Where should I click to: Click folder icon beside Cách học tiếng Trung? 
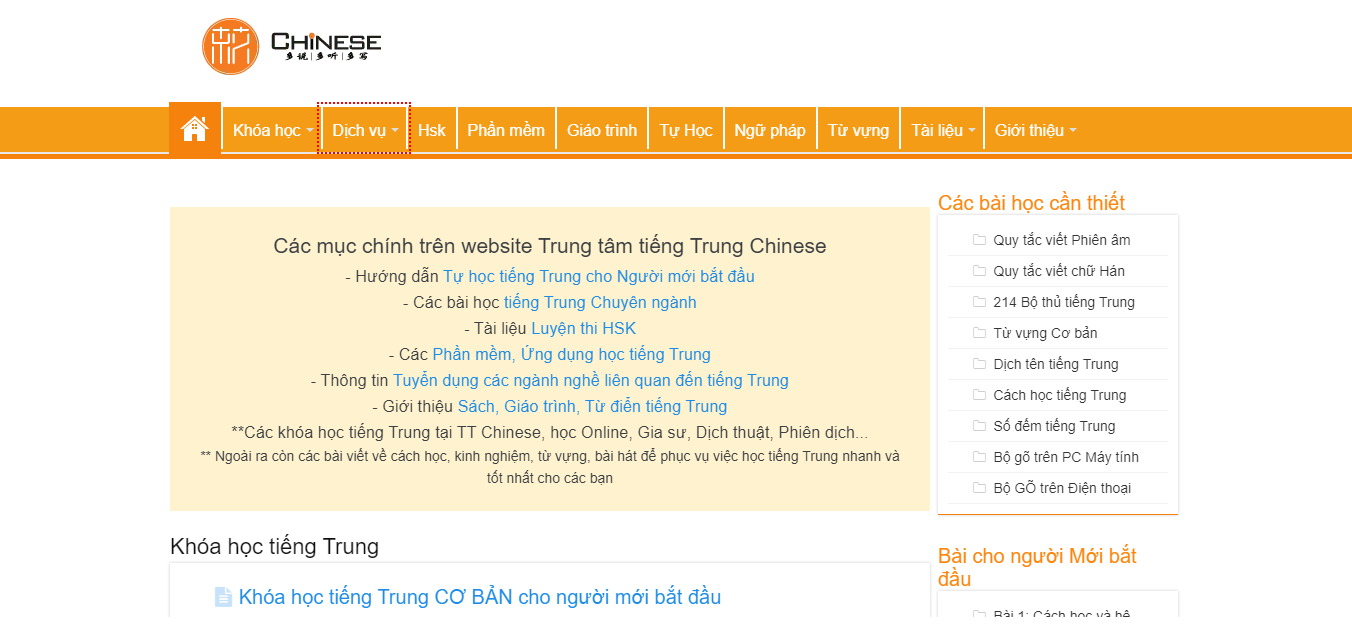[979, 395]
